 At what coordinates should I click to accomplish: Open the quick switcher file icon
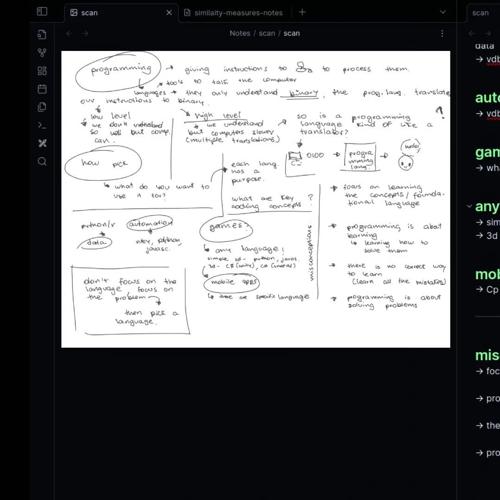tap(42, 34)
